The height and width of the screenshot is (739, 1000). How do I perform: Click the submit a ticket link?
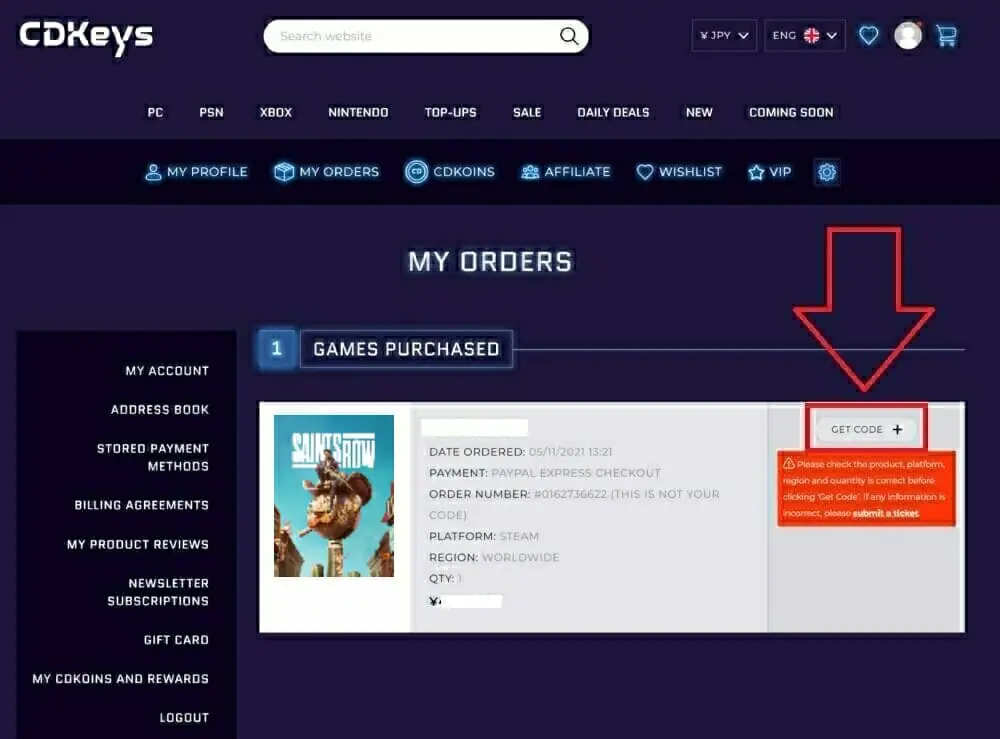pyautogui.click(x=885, y=513)
